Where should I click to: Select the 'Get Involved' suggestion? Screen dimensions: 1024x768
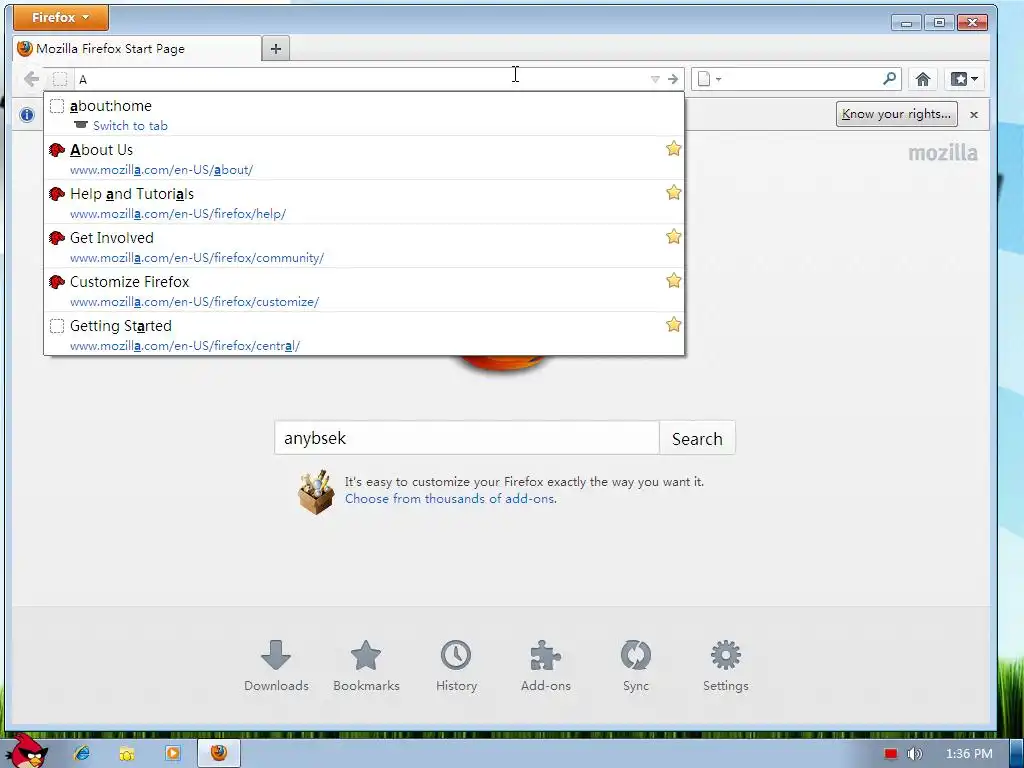coord(364,246)
